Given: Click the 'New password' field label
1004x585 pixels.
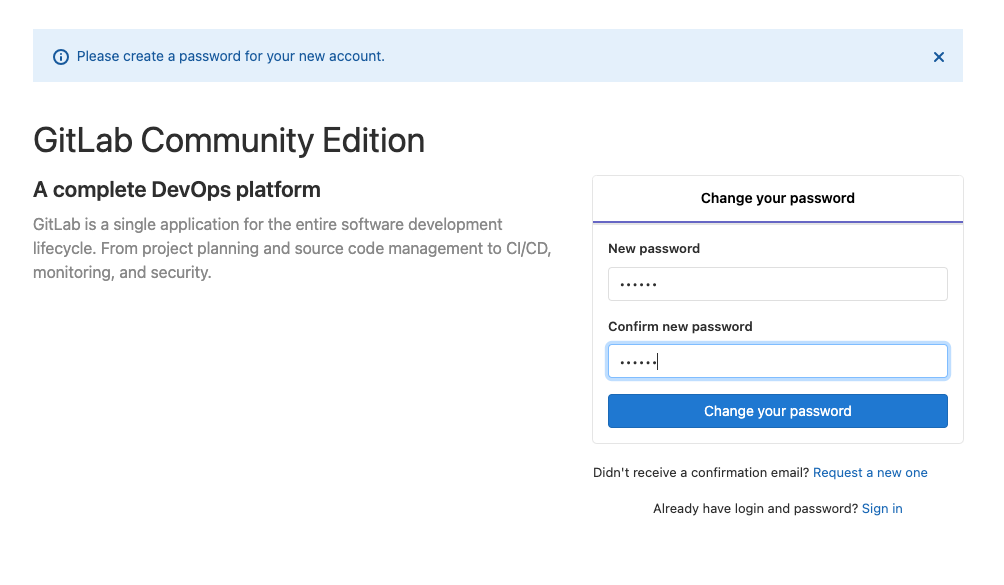Looking at the screenshot, I should 654,248.
